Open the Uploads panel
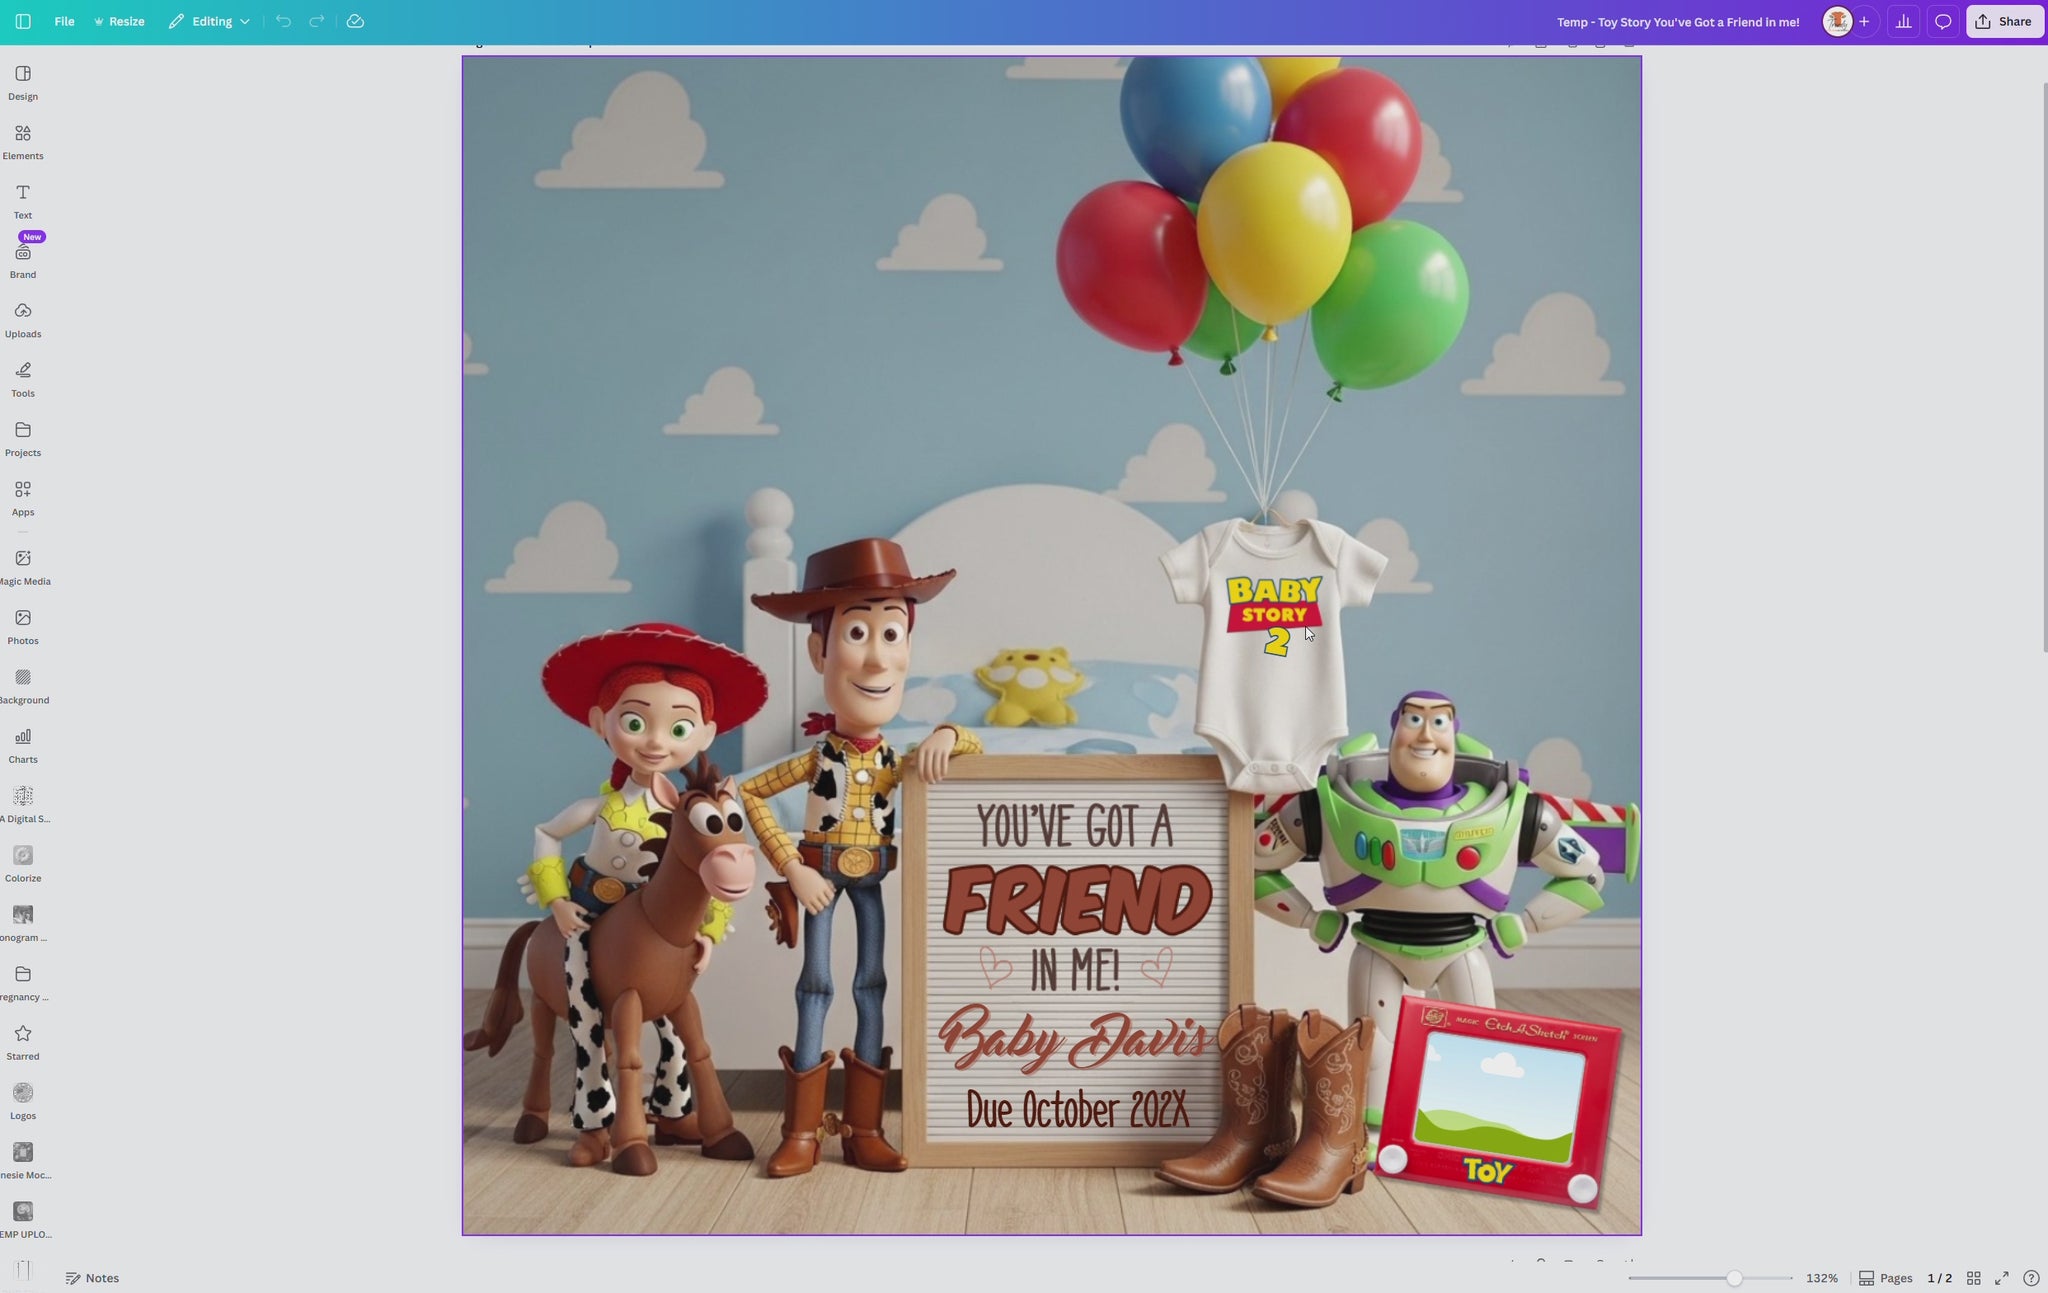This screenshot has height=1293, width=2048. [x=23, y=318]
